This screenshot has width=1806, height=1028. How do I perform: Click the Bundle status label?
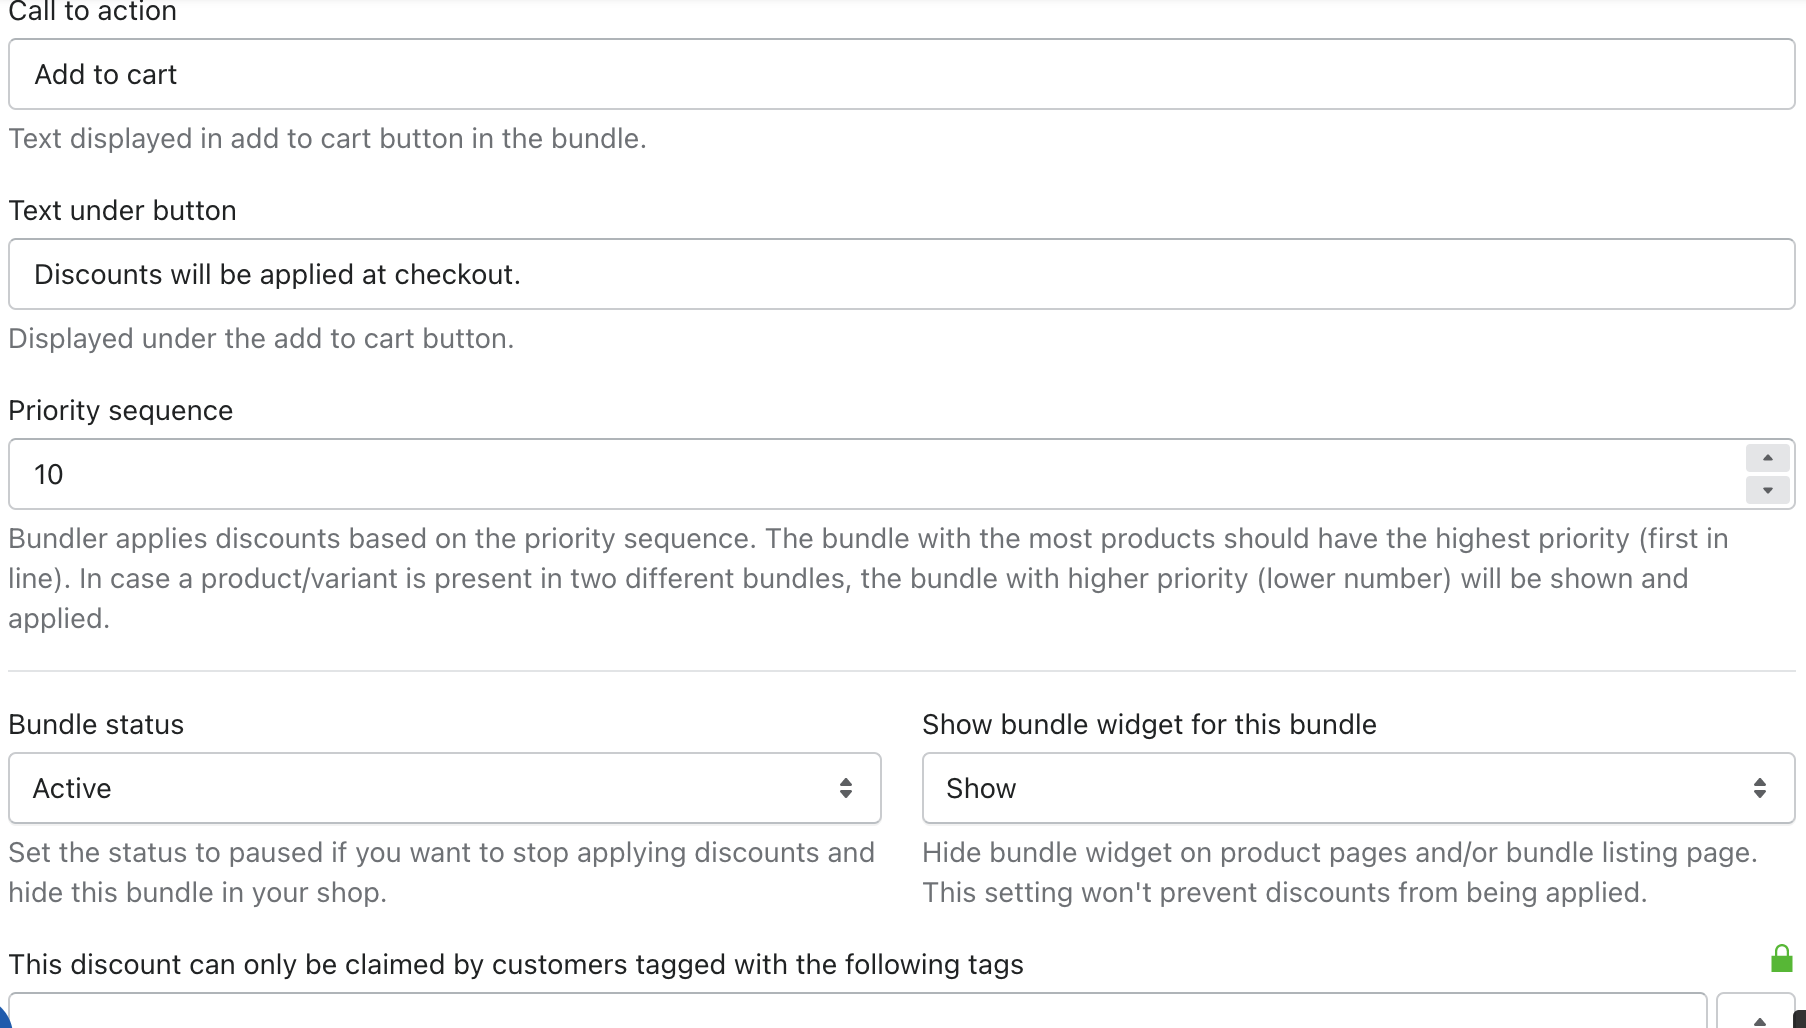96,725
